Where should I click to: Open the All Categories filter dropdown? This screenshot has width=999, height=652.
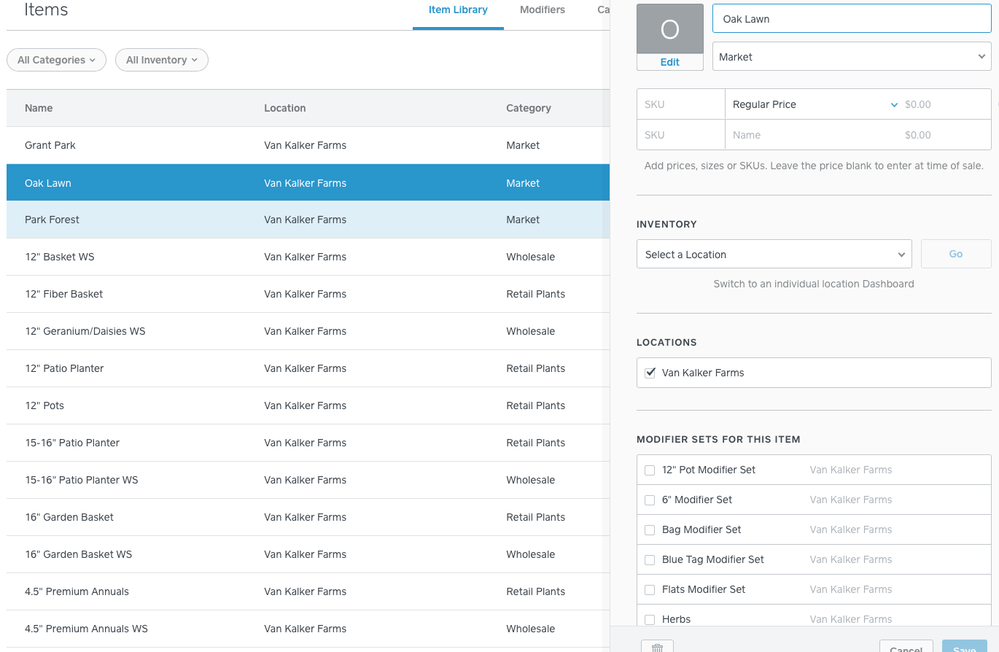57,60
